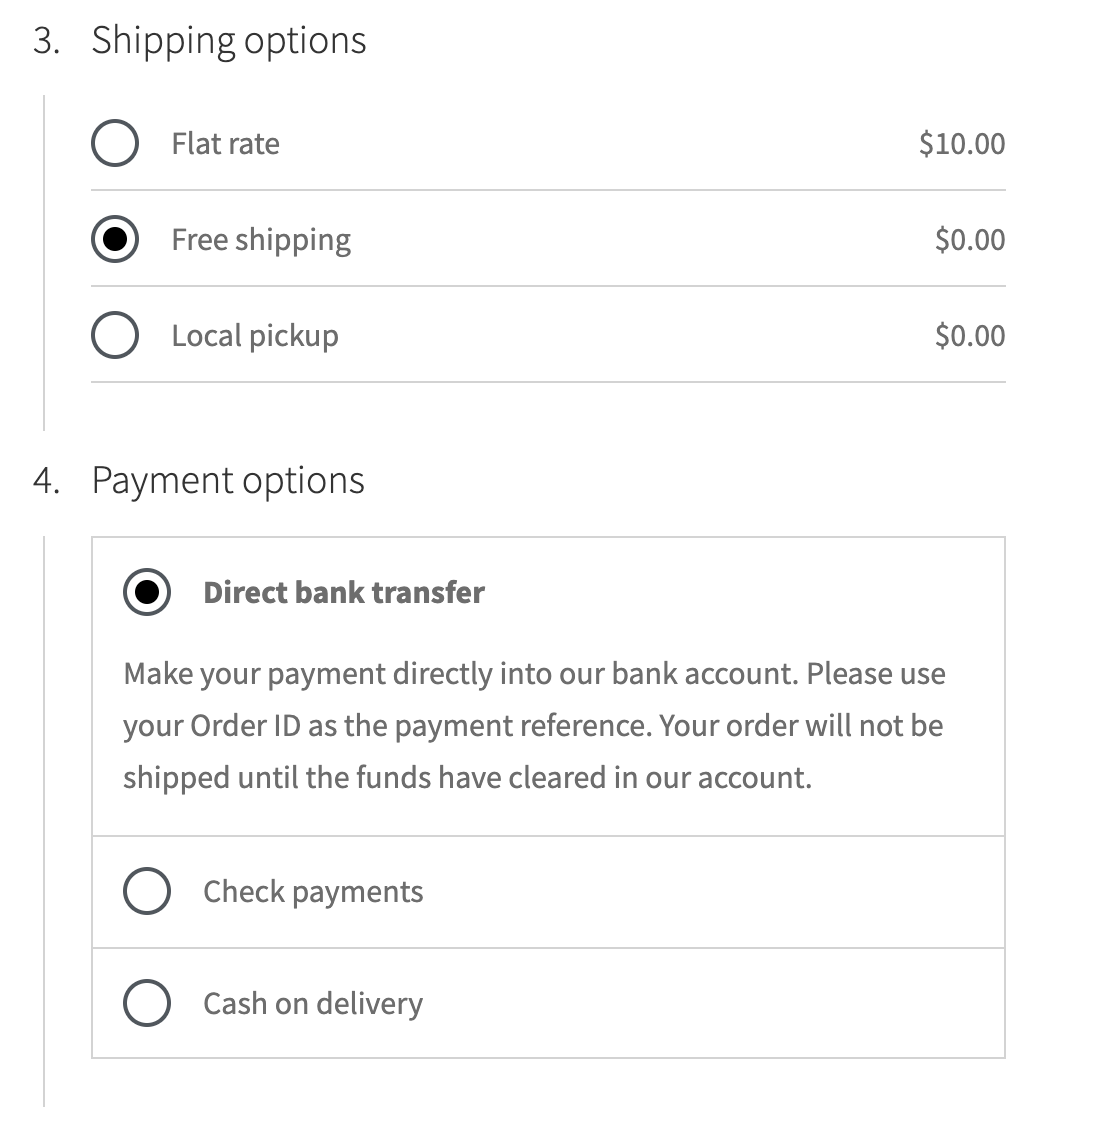The image size is (1118, 1135).
Task: Click the Direct bank transfer heading
Action: click(344, 592)
